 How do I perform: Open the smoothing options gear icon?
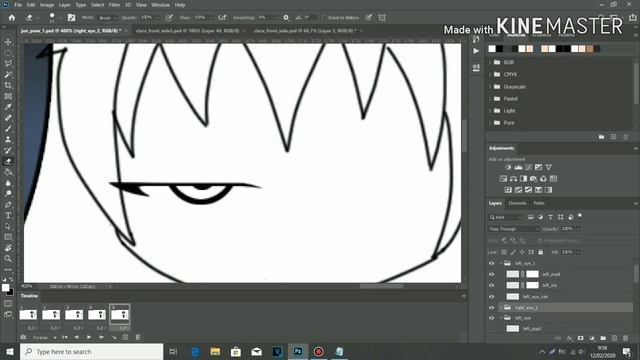pyautogui.click(x=286, y=18)
